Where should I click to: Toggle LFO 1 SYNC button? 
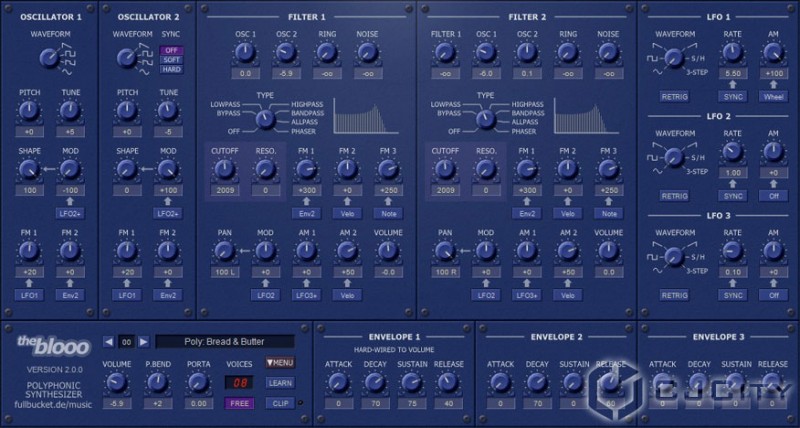click(733, 96)
